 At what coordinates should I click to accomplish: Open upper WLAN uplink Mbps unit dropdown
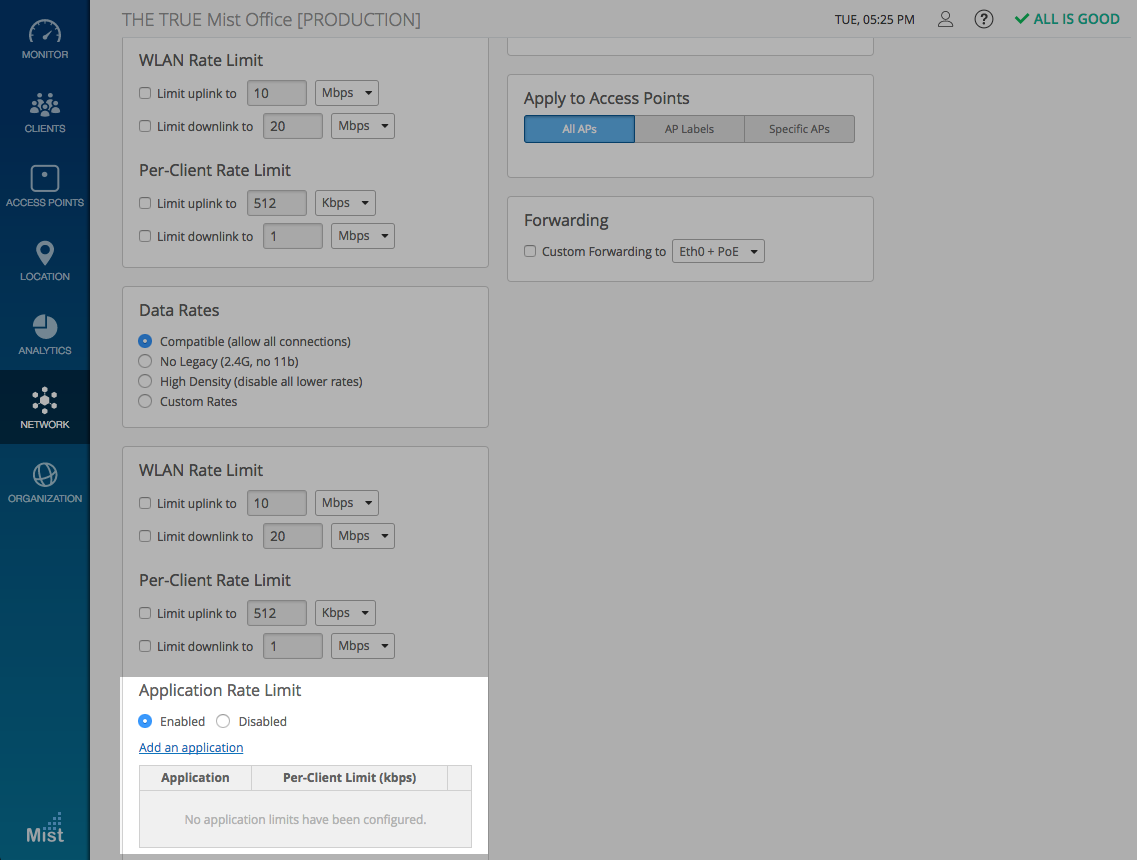(x=347, y=93)
